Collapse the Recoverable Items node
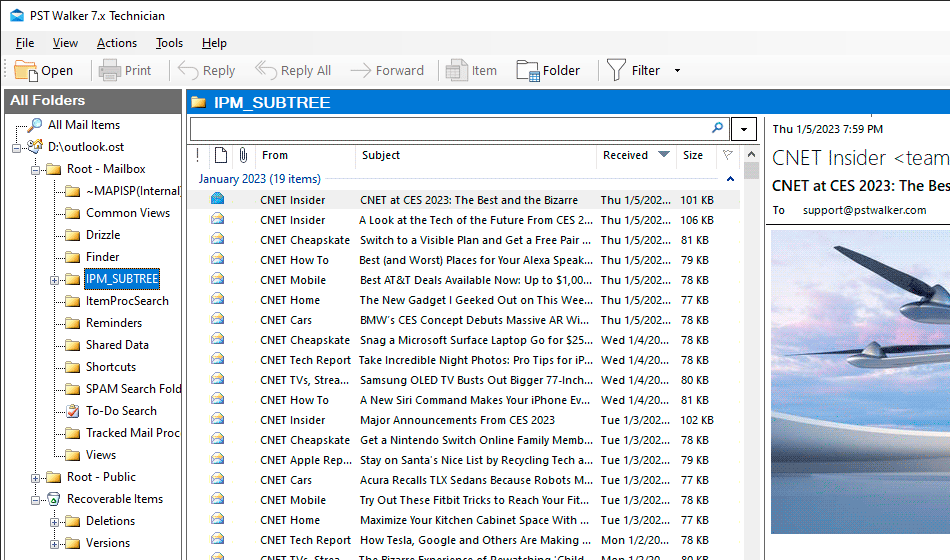Viewport: 950px width, 560px height. [36, 500]
